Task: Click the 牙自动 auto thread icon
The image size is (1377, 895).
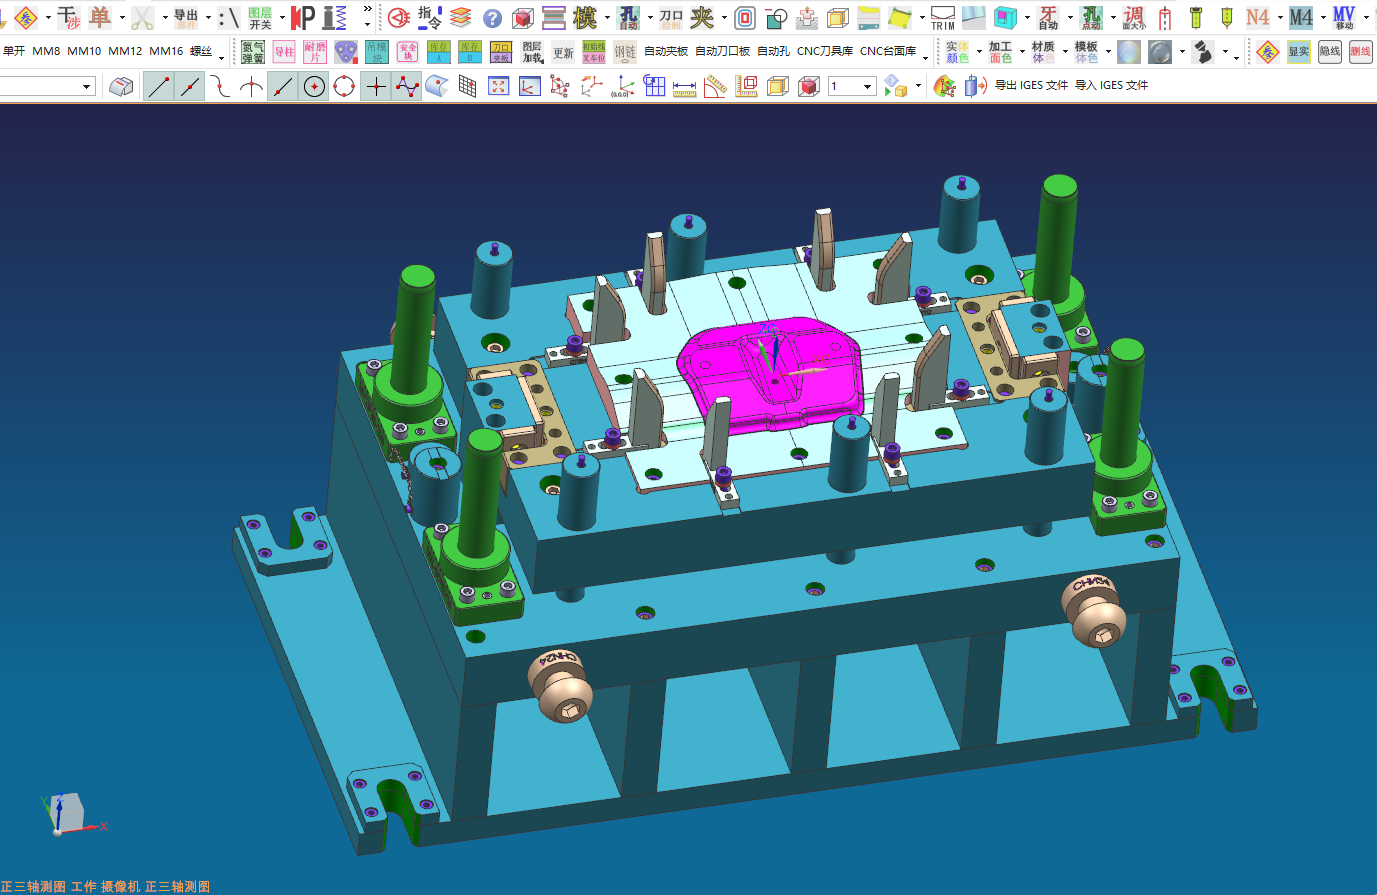Action: 1048,17
